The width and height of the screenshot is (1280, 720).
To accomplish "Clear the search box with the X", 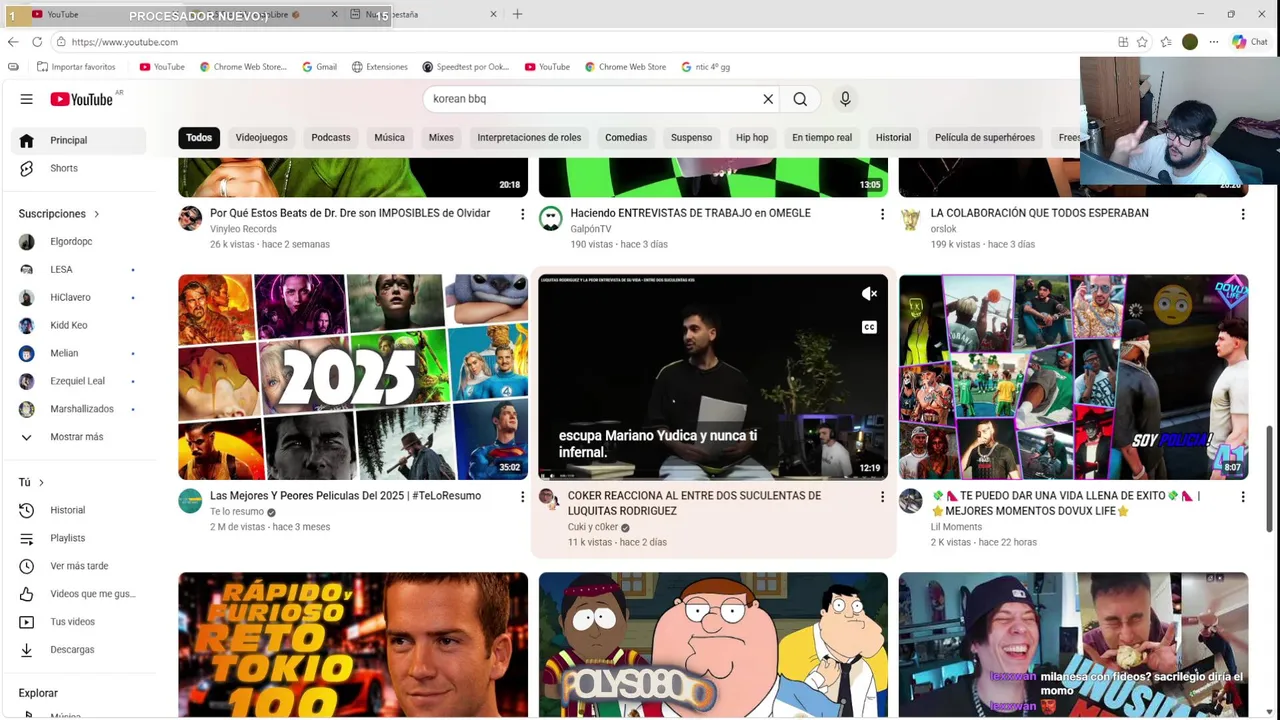I will 768,99.
